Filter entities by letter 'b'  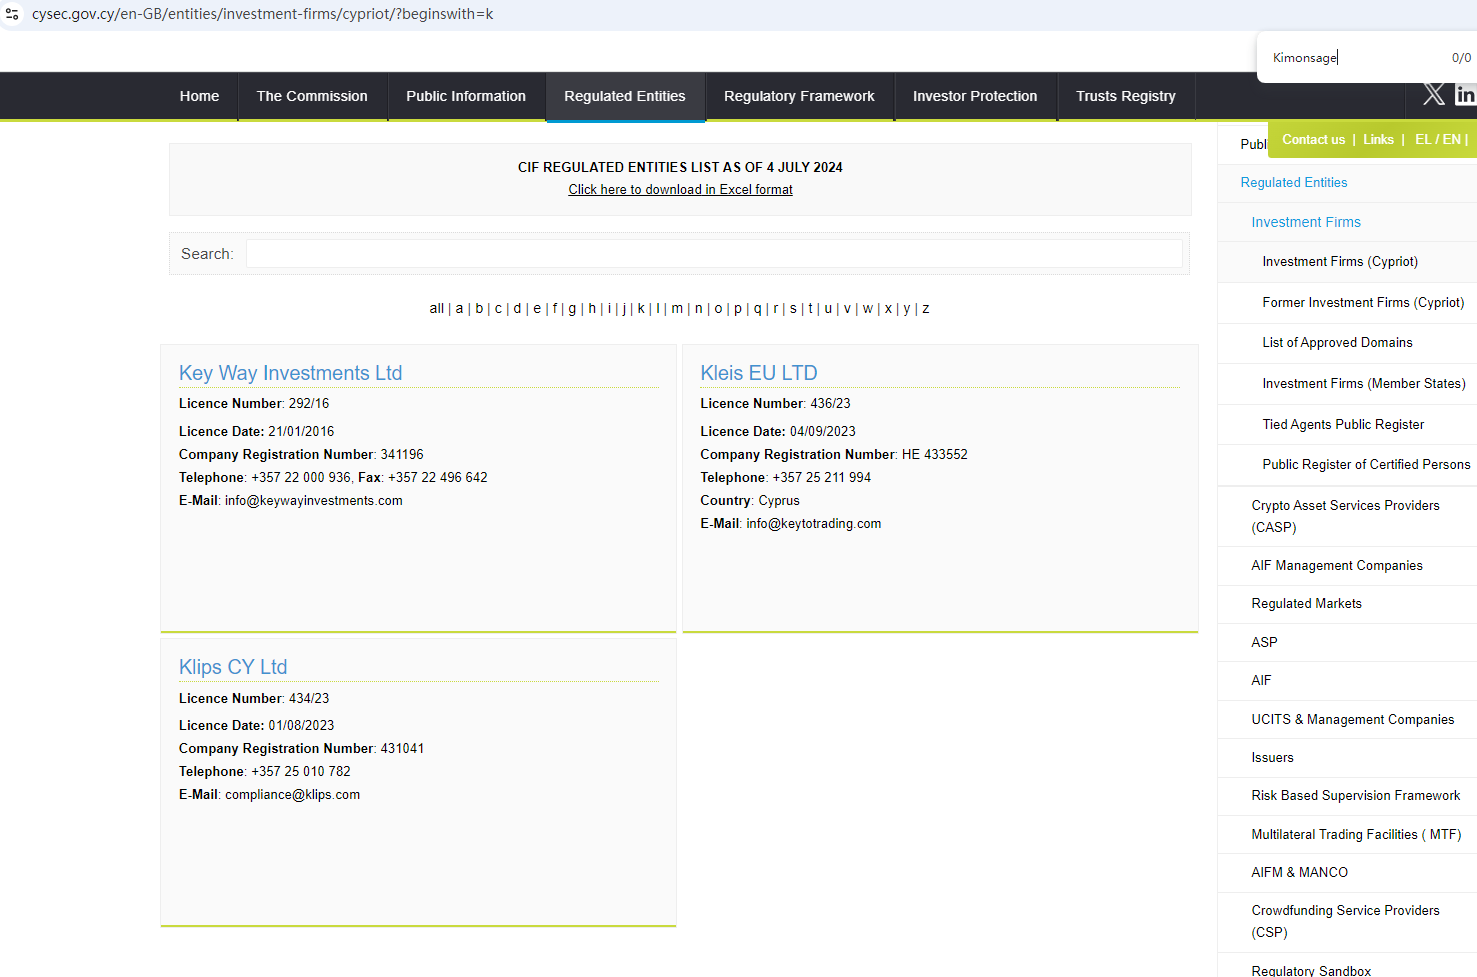pos(479,309)
